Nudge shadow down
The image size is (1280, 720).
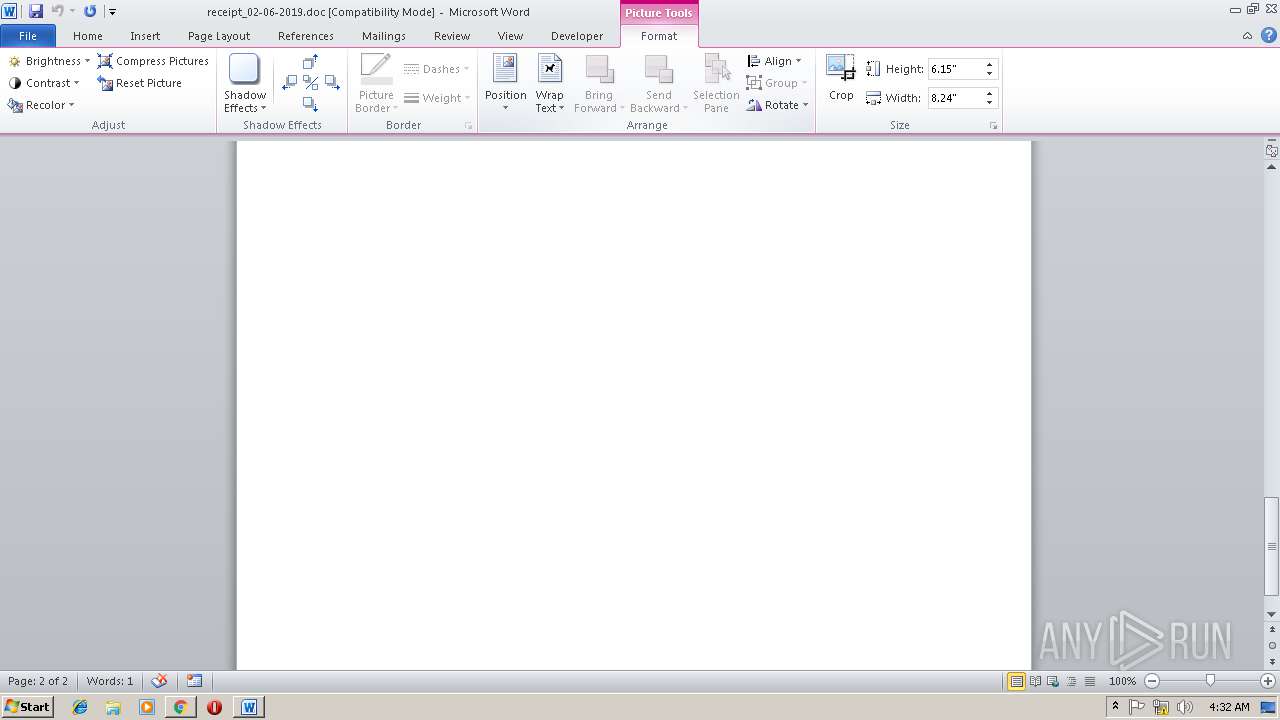(x=310, y=104)
